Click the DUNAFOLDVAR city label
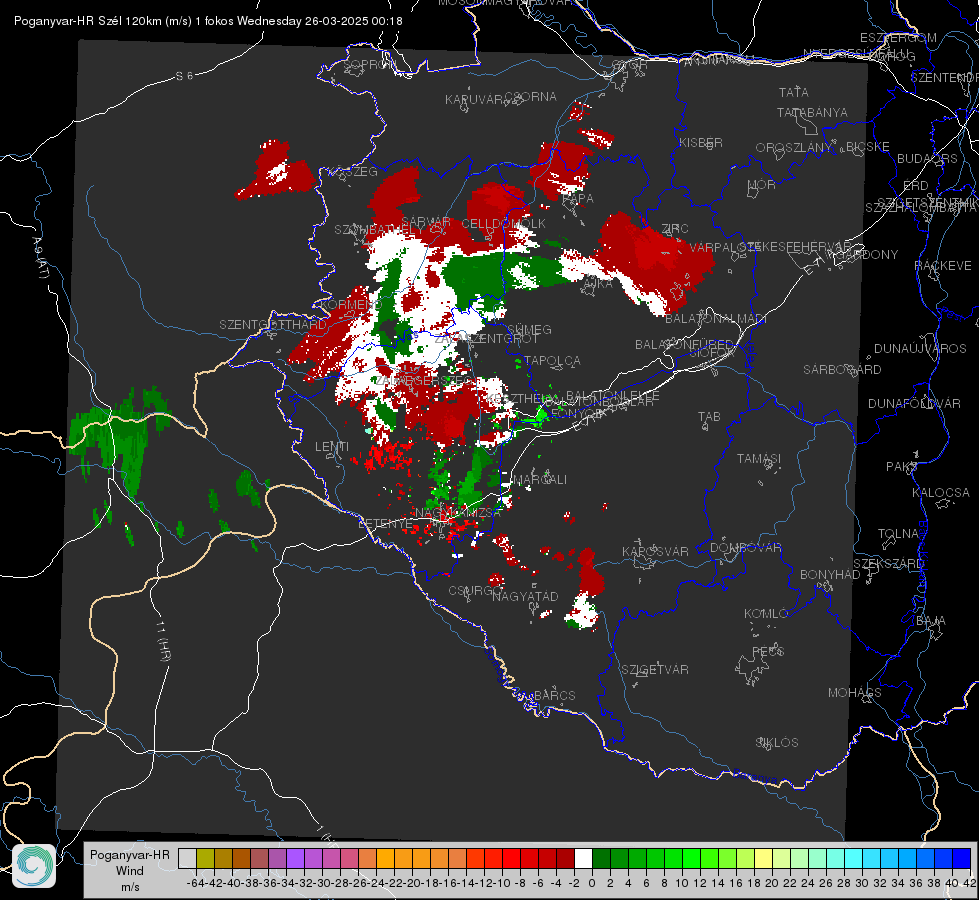The width and height of the screenshot is (979, 900). pos(914,403)
